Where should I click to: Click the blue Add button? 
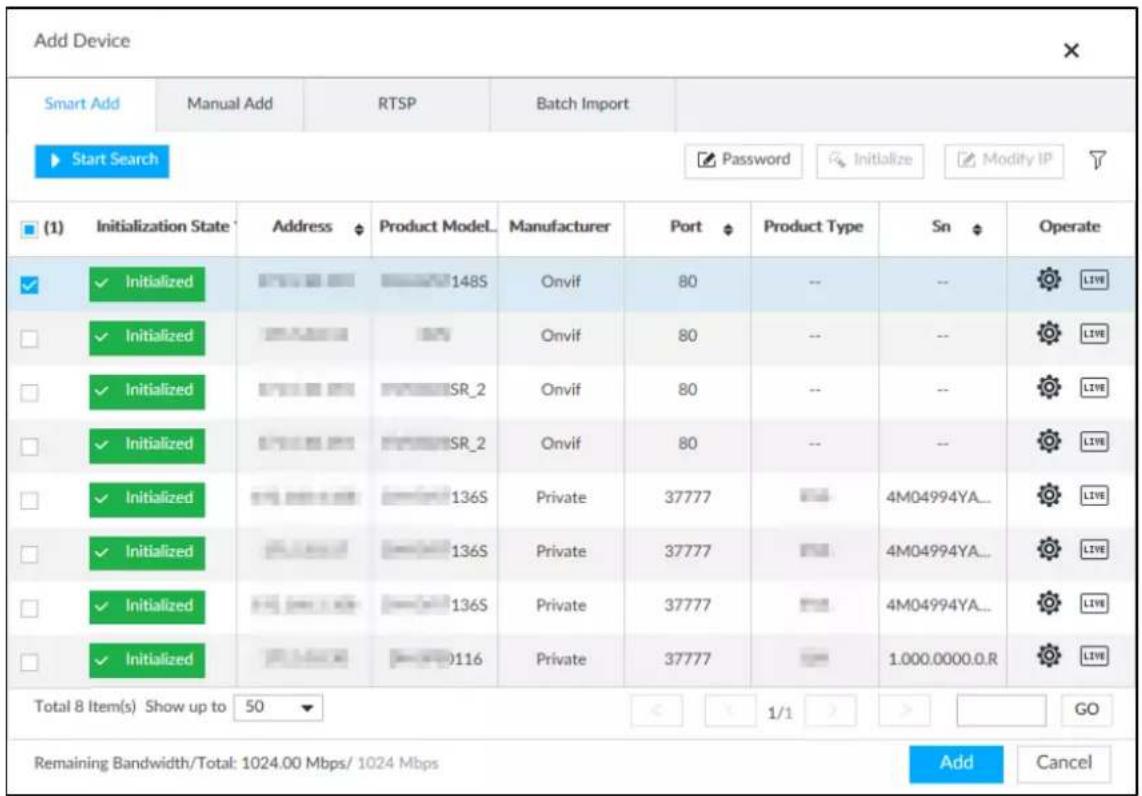[x=956, y=763]
